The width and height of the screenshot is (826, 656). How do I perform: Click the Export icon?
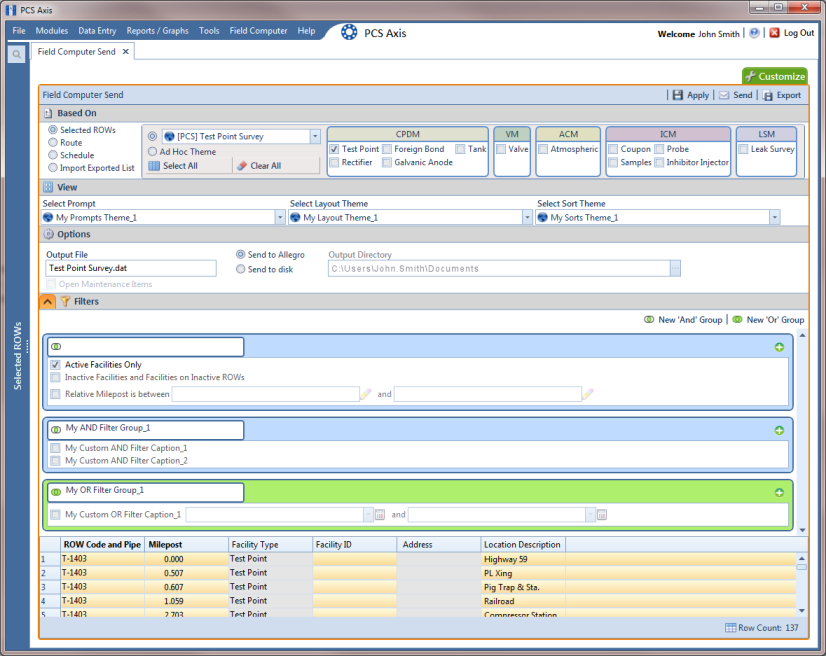pyautogui.click(x=768, y=95)
